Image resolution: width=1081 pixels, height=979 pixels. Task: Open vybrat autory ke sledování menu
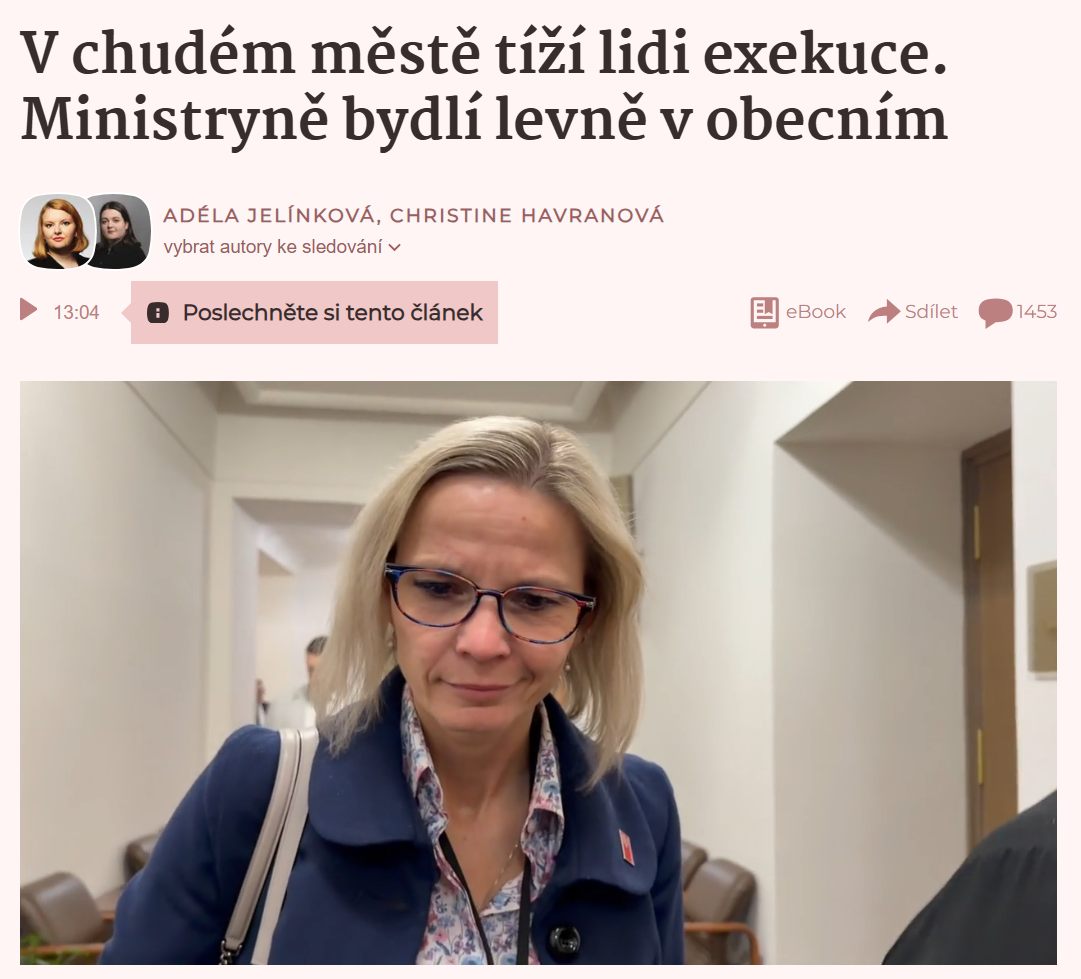pyautogui.click(x=281, y=247)
